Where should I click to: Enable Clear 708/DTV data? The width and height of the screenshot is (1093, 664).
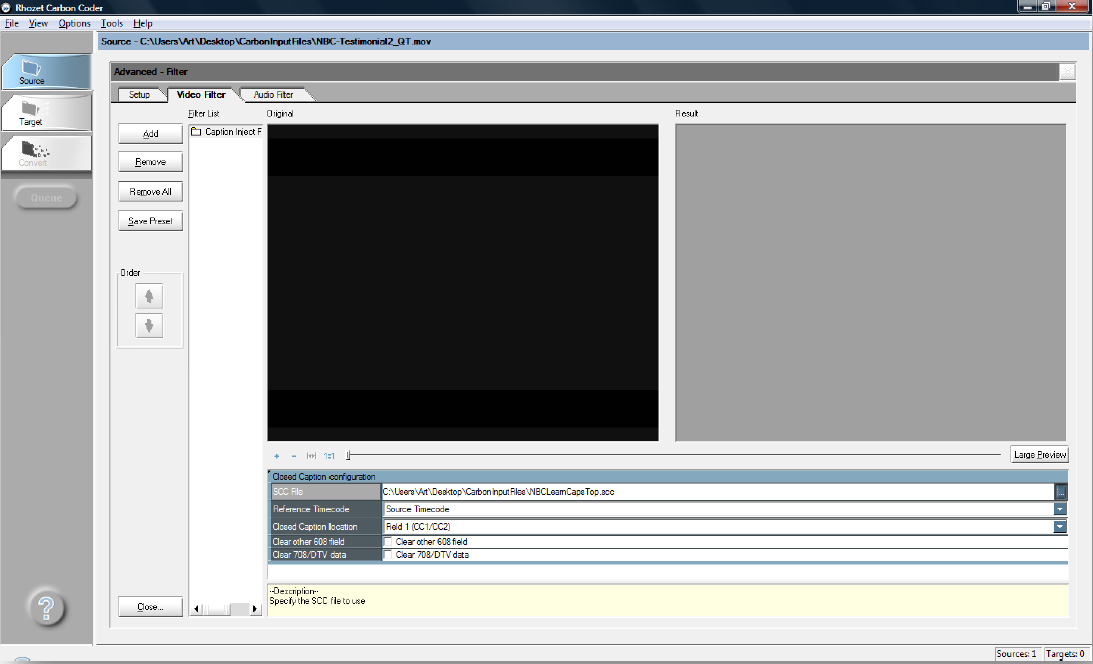(x=389, y=554)
